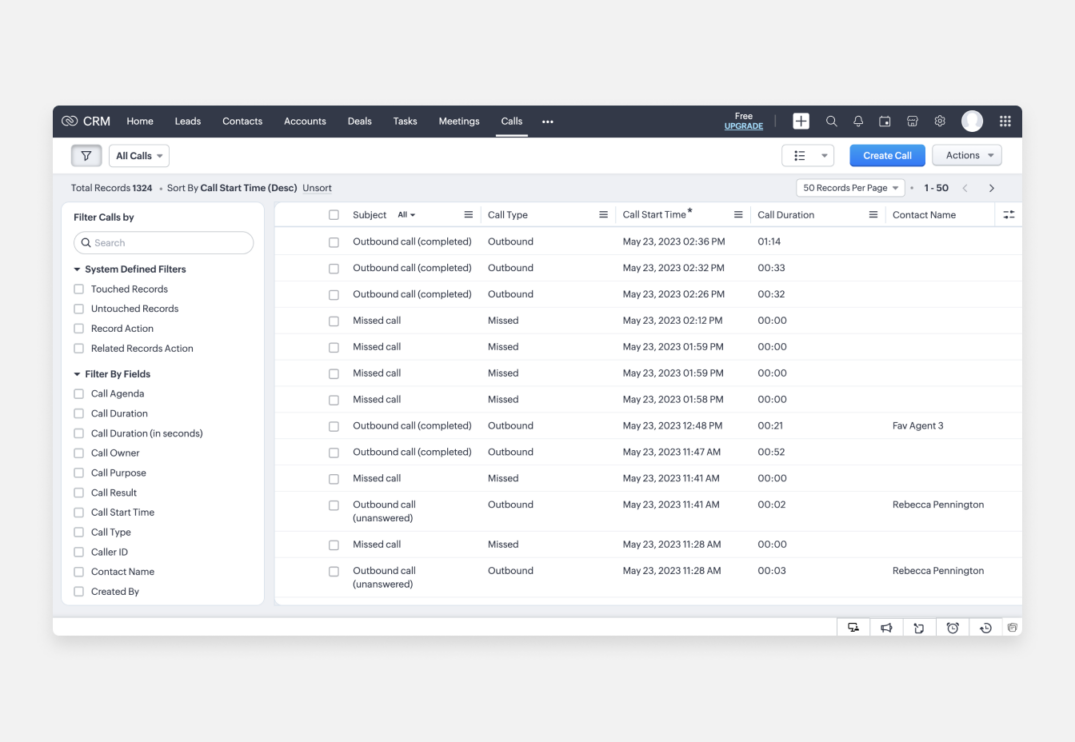Click the filter funnel icon
This screenshot has height=742, width=1075.
click(86, 156)
